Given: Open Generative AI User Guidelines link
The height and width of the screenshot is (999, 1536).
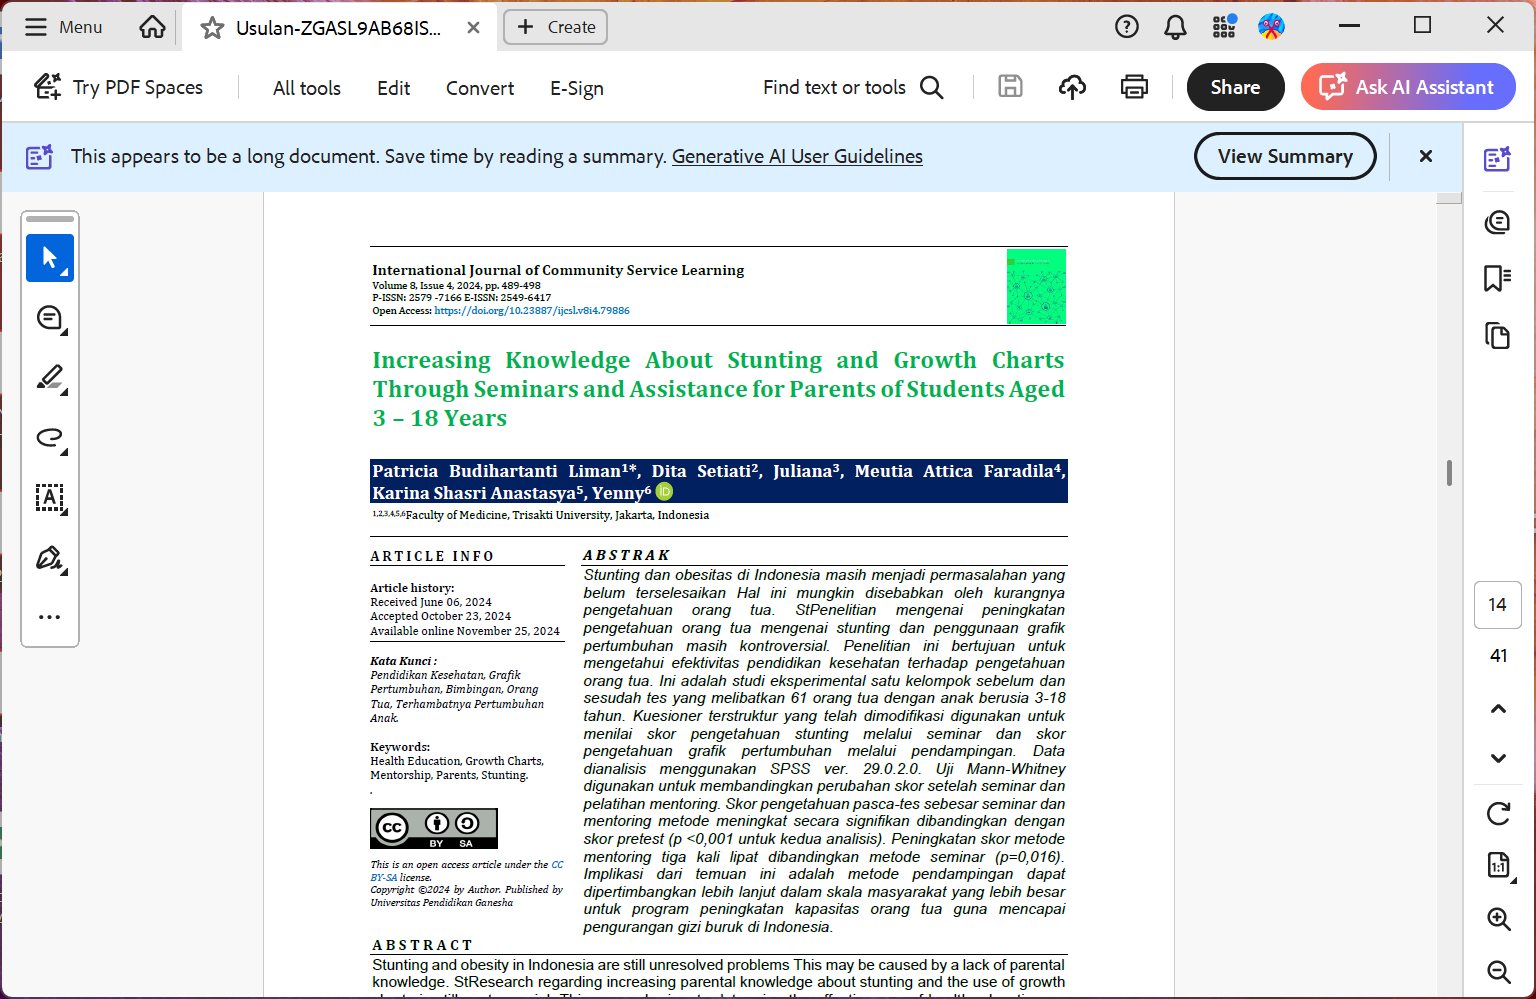Looking at the screenshot, I should 797,156.
